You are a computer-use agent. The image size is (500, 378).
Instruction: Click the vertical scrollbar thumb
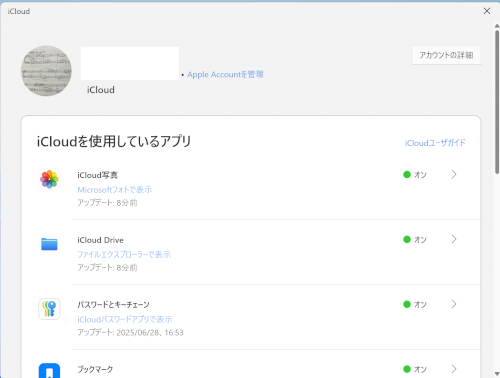coord(497,102)
